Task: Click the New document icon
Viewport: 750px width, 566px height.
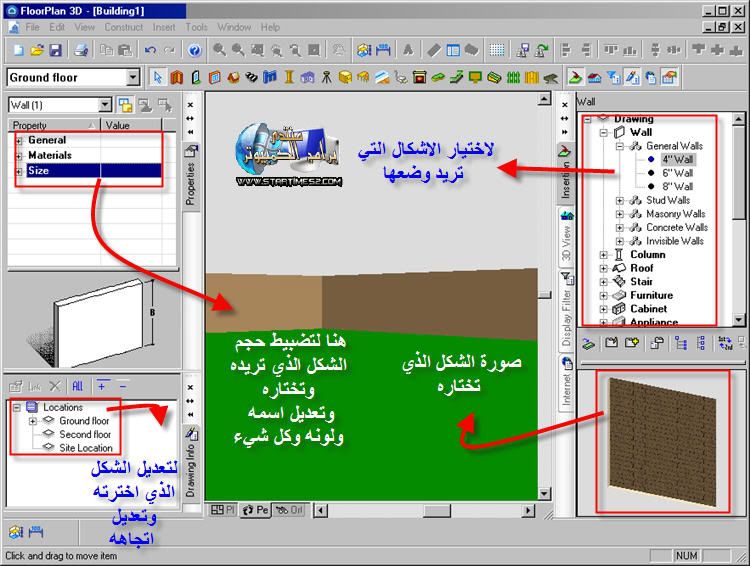Action: (18, 50)
